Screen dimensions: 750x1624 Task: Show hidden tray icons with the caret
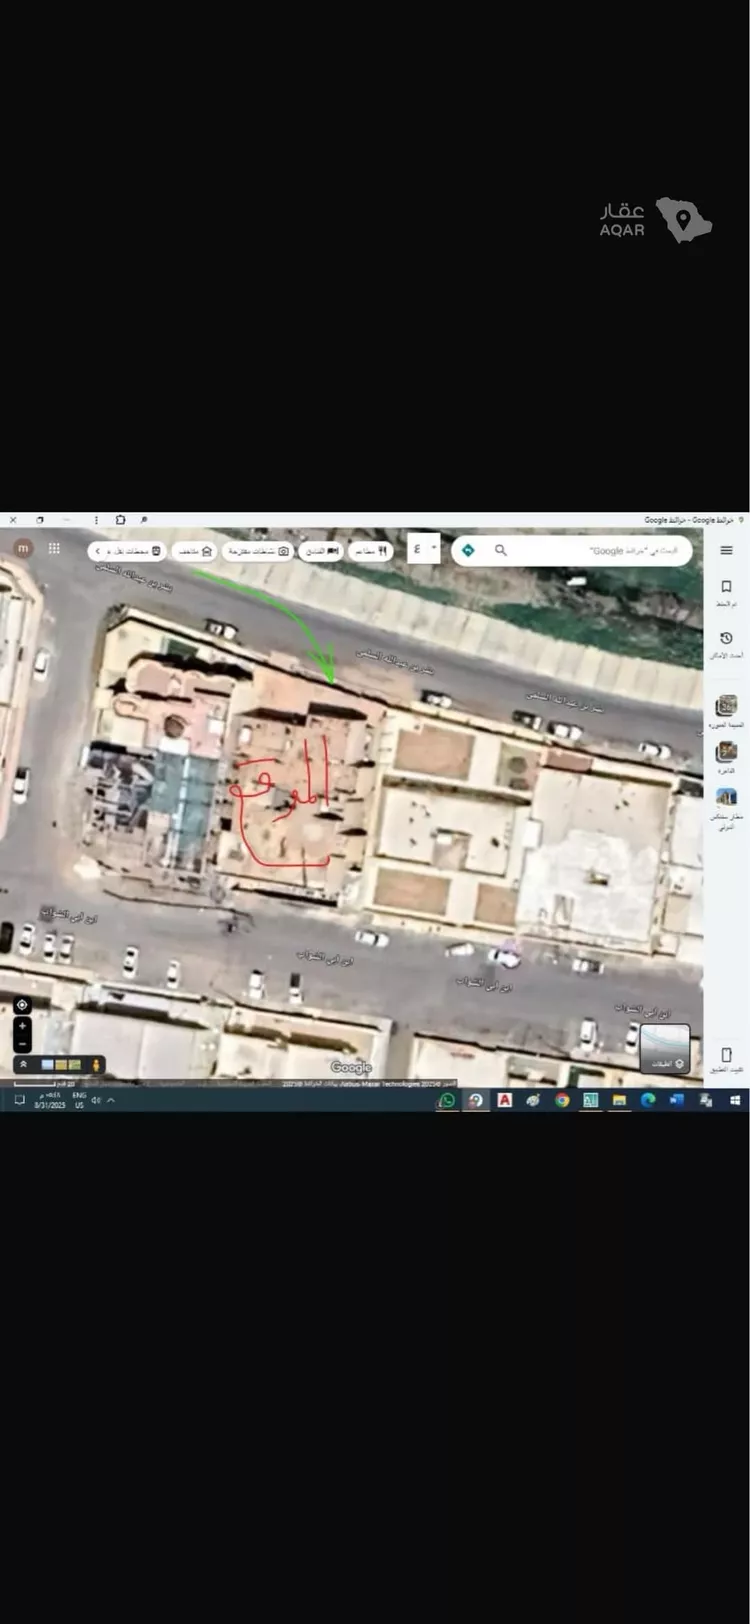[x=111, y=1100]
